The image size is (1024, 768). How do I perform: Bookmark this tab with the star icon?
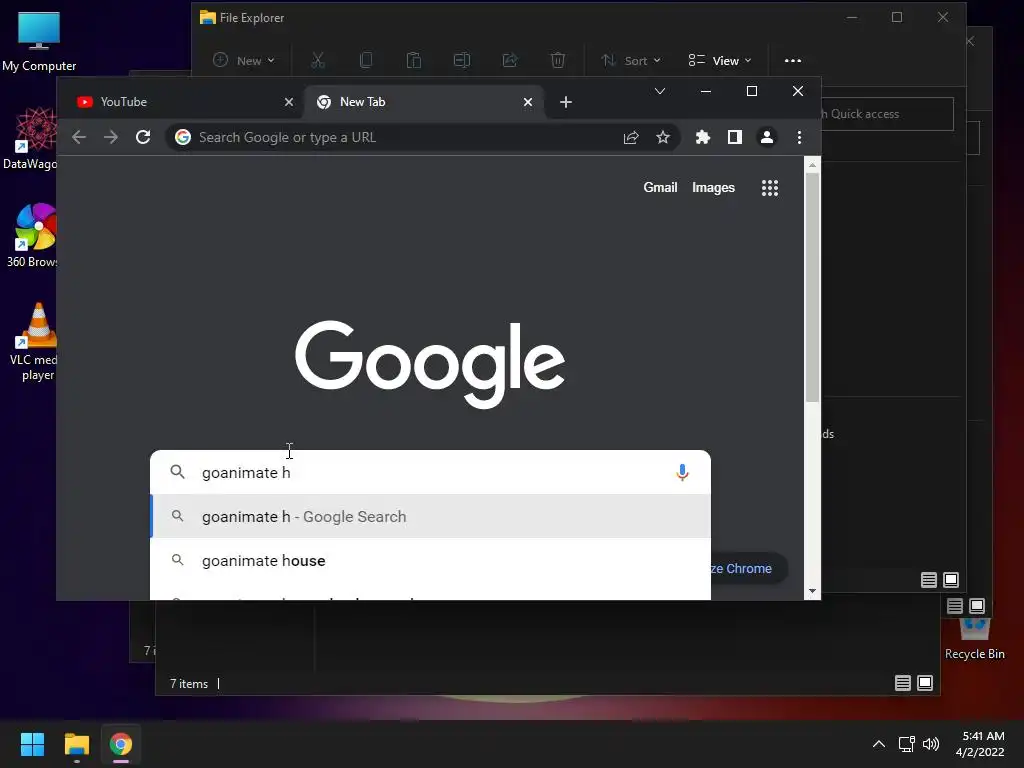click(x=663, y=137)
